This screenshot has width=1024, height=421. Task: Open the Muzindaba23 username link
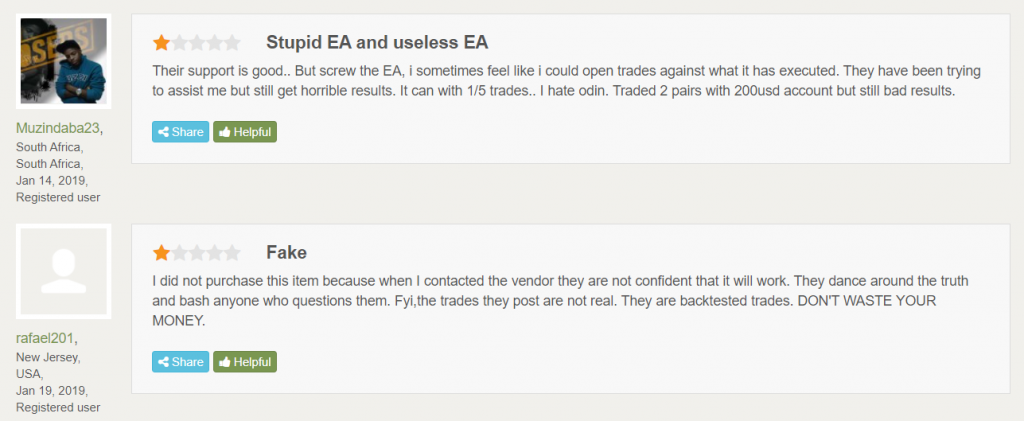tap(60, 128)
